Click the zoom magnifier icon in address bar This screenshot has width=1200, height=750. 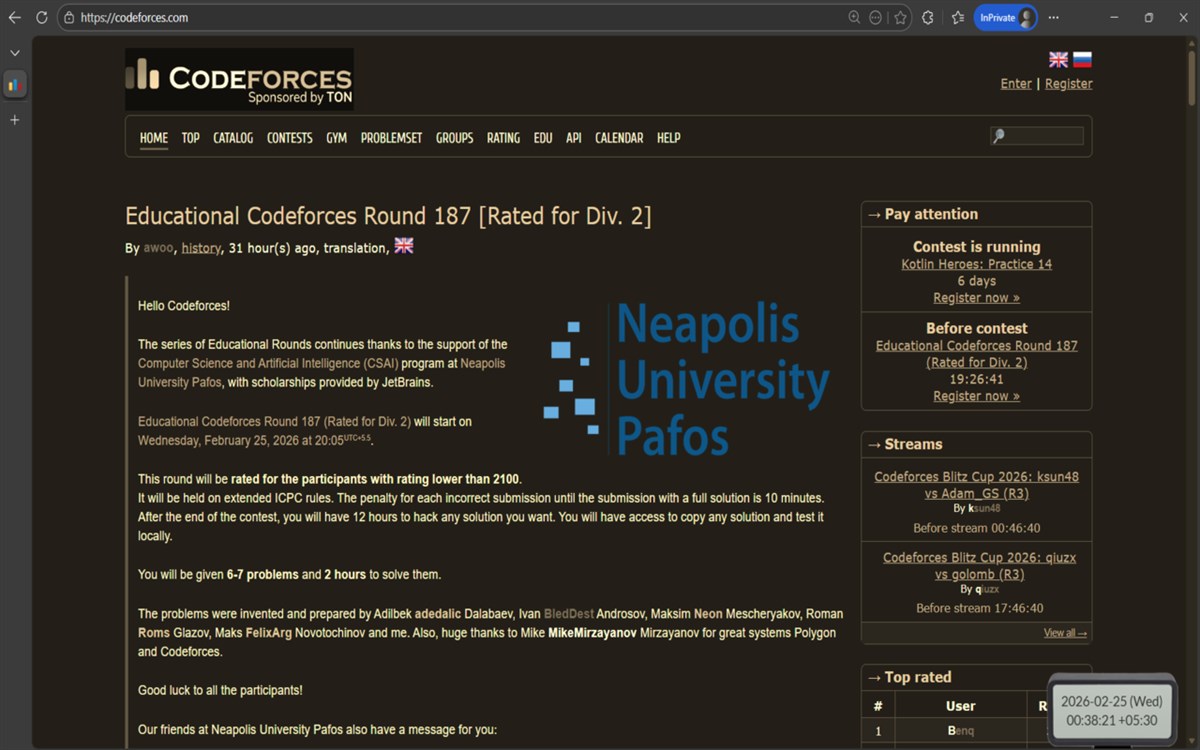tap(854, 18)
